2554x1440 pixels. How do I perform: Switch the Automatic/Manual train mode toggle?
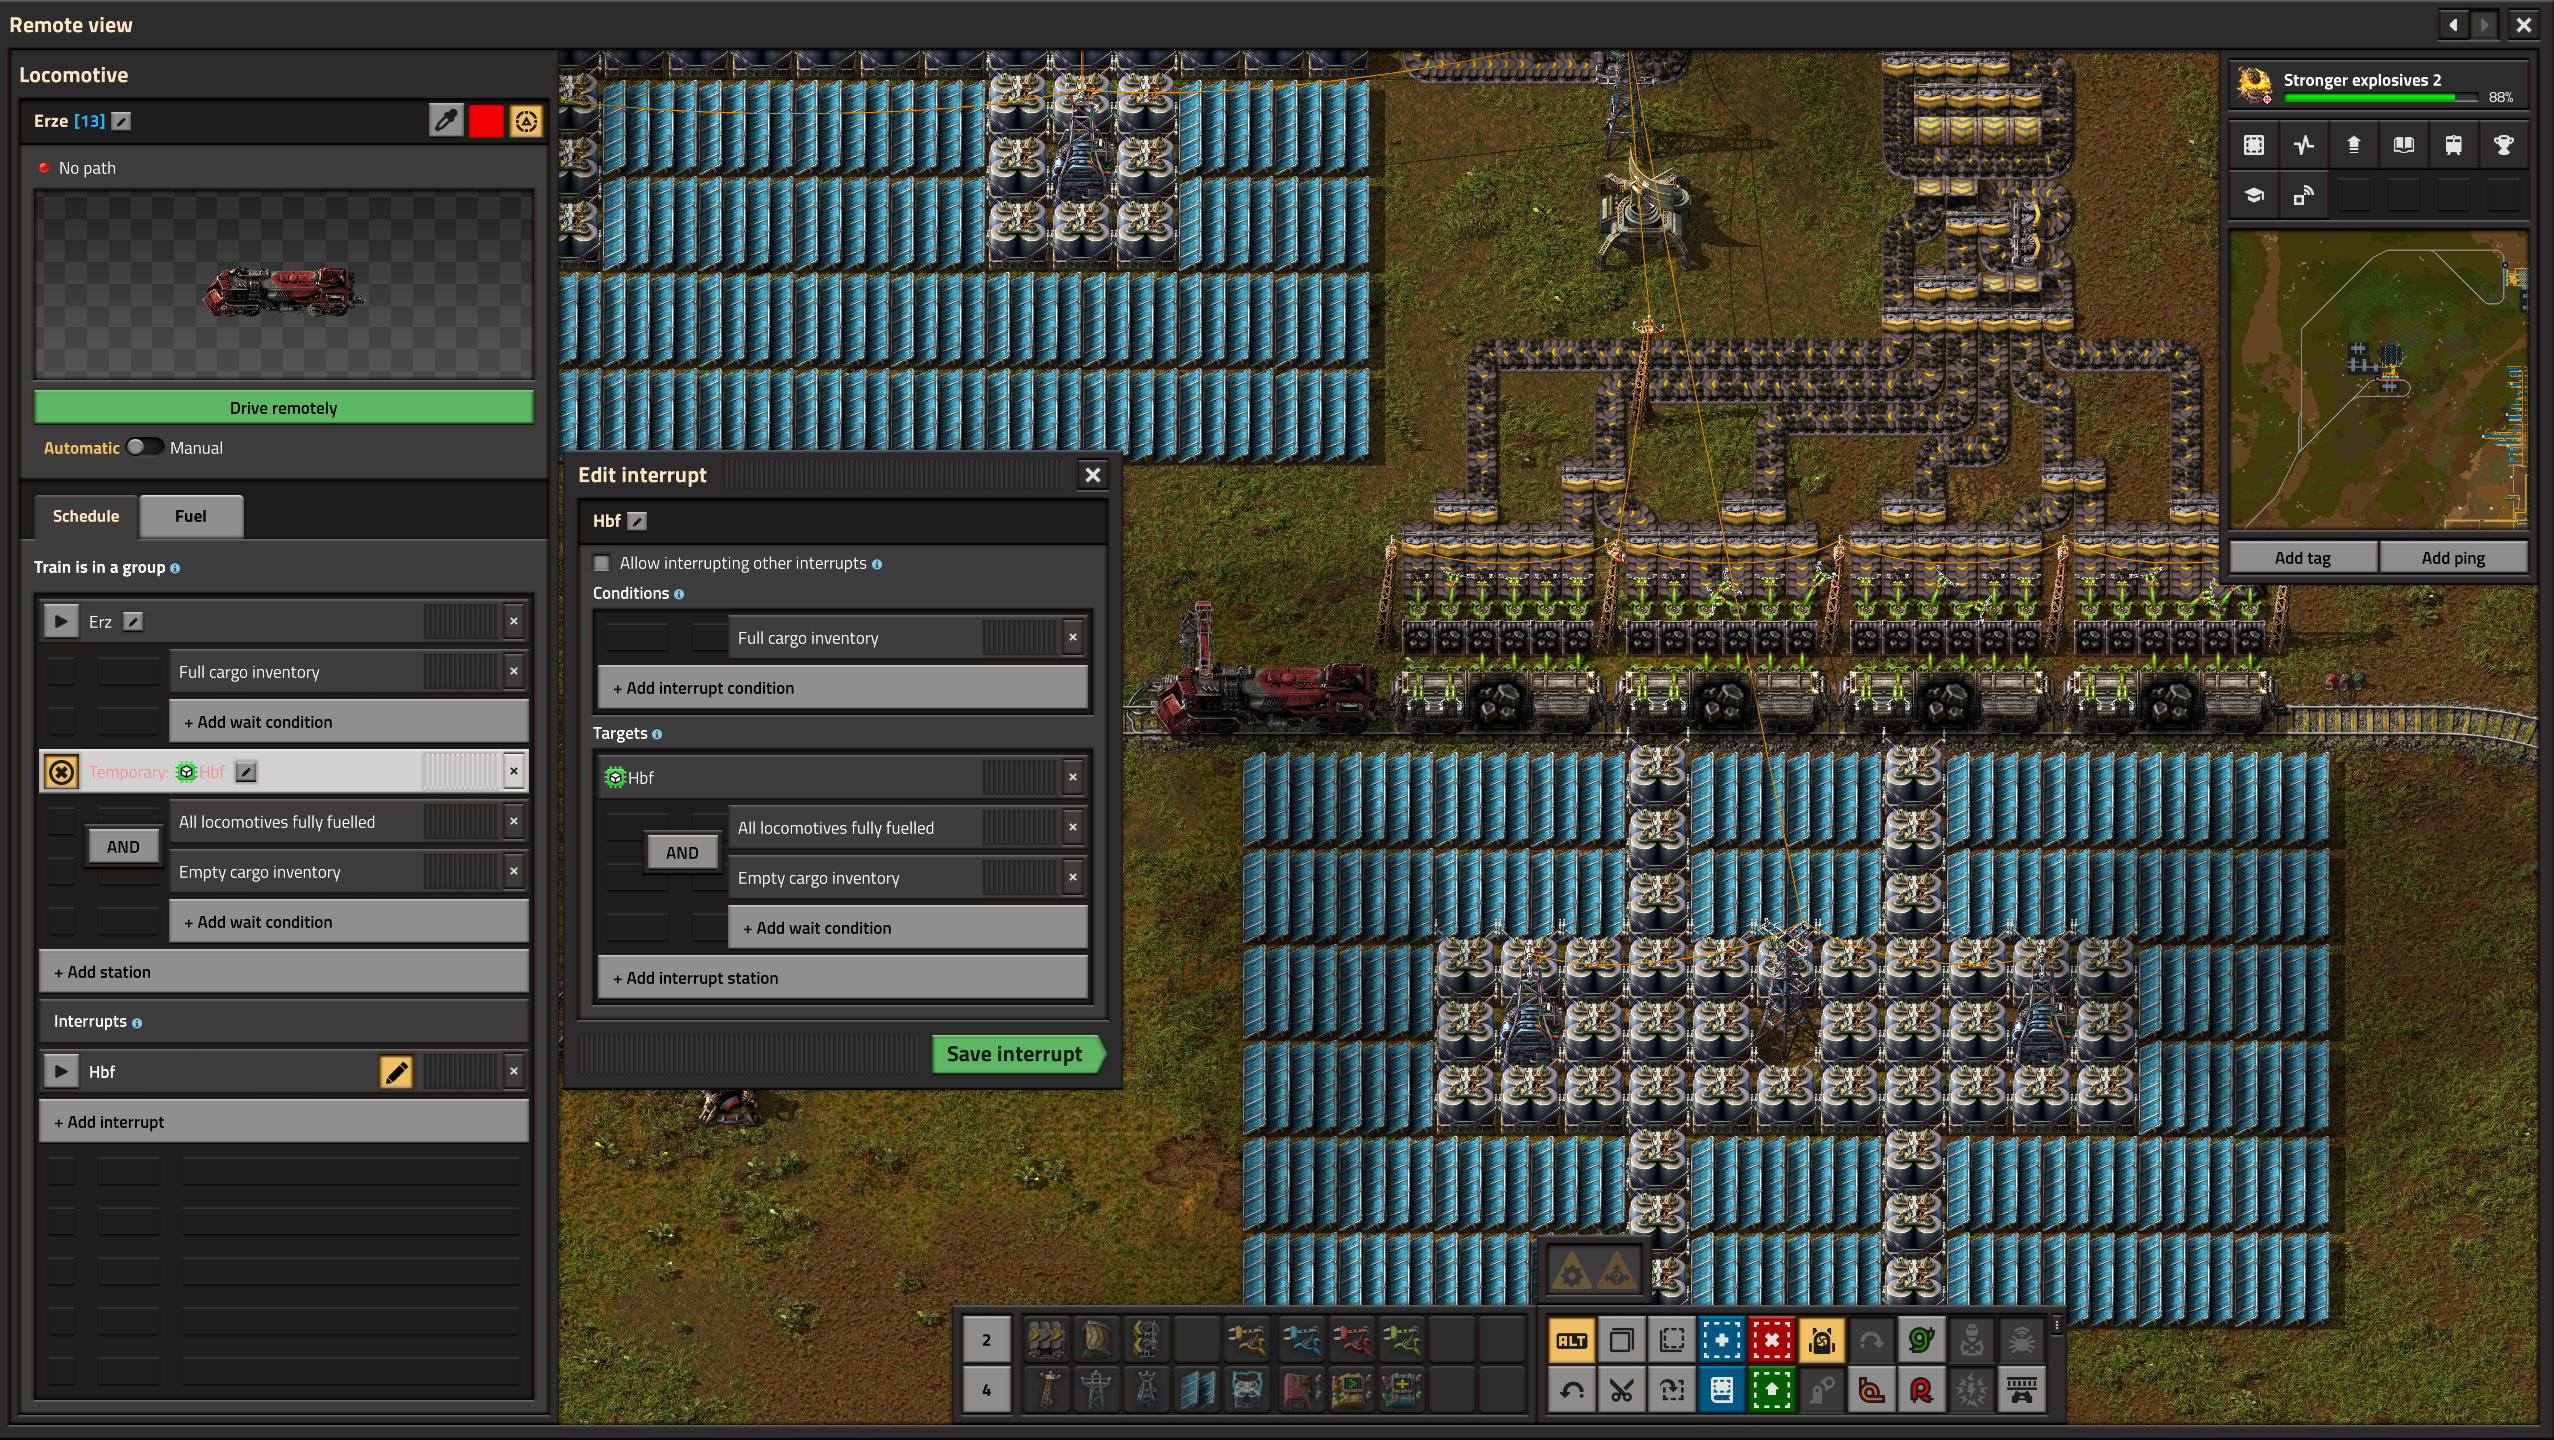pos(144,447)
